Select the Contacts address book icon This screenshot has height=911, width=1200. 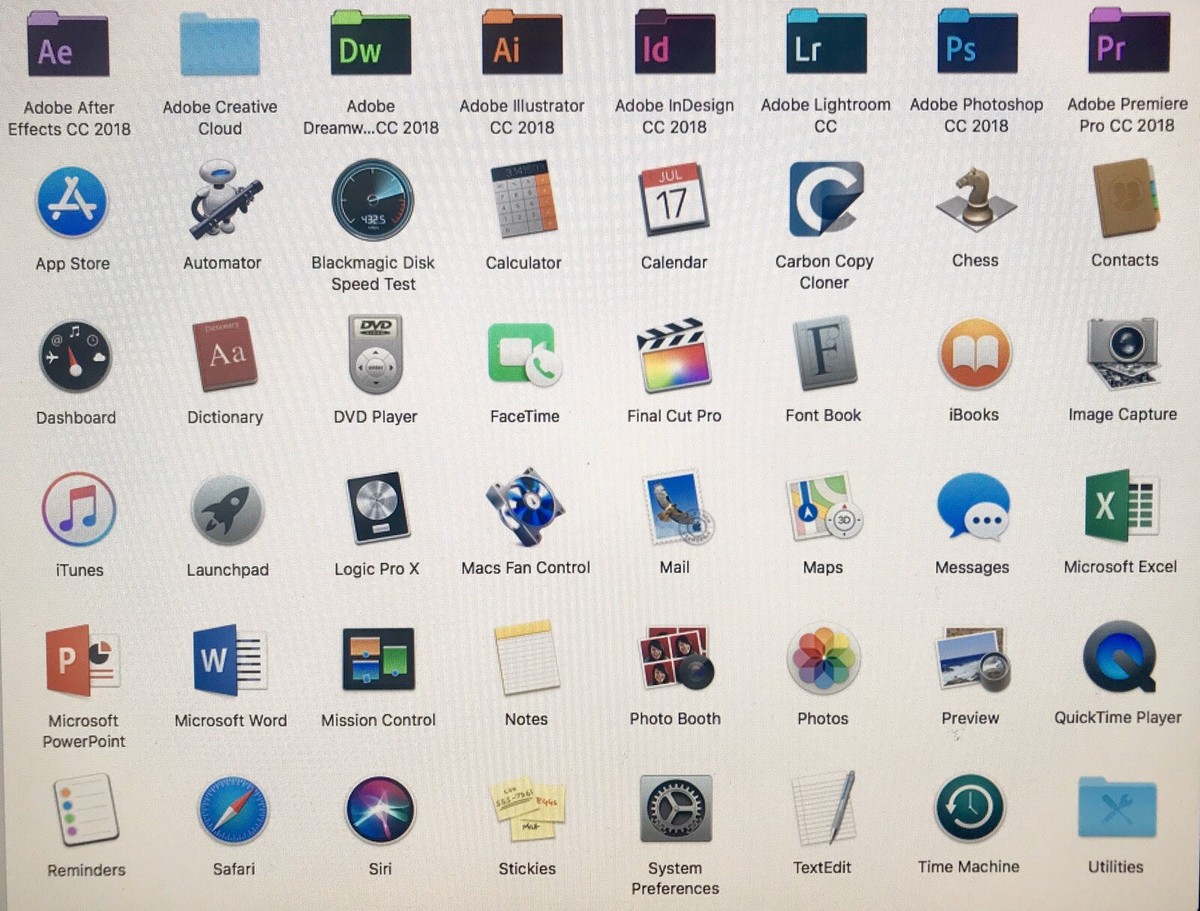pos(1125,197)
